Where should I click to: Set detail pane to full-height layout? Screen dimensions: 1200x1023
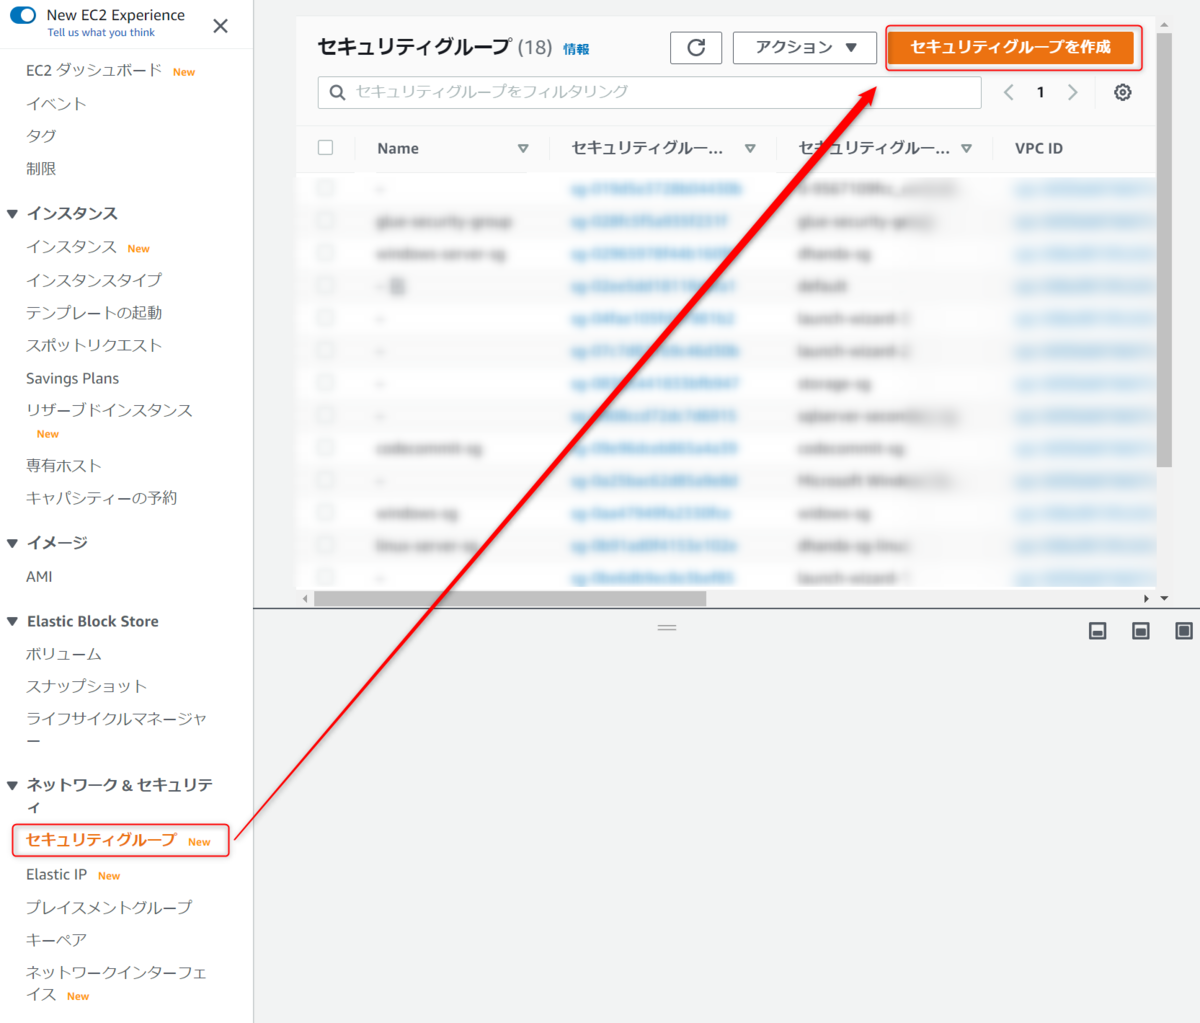click(1184, 631)
